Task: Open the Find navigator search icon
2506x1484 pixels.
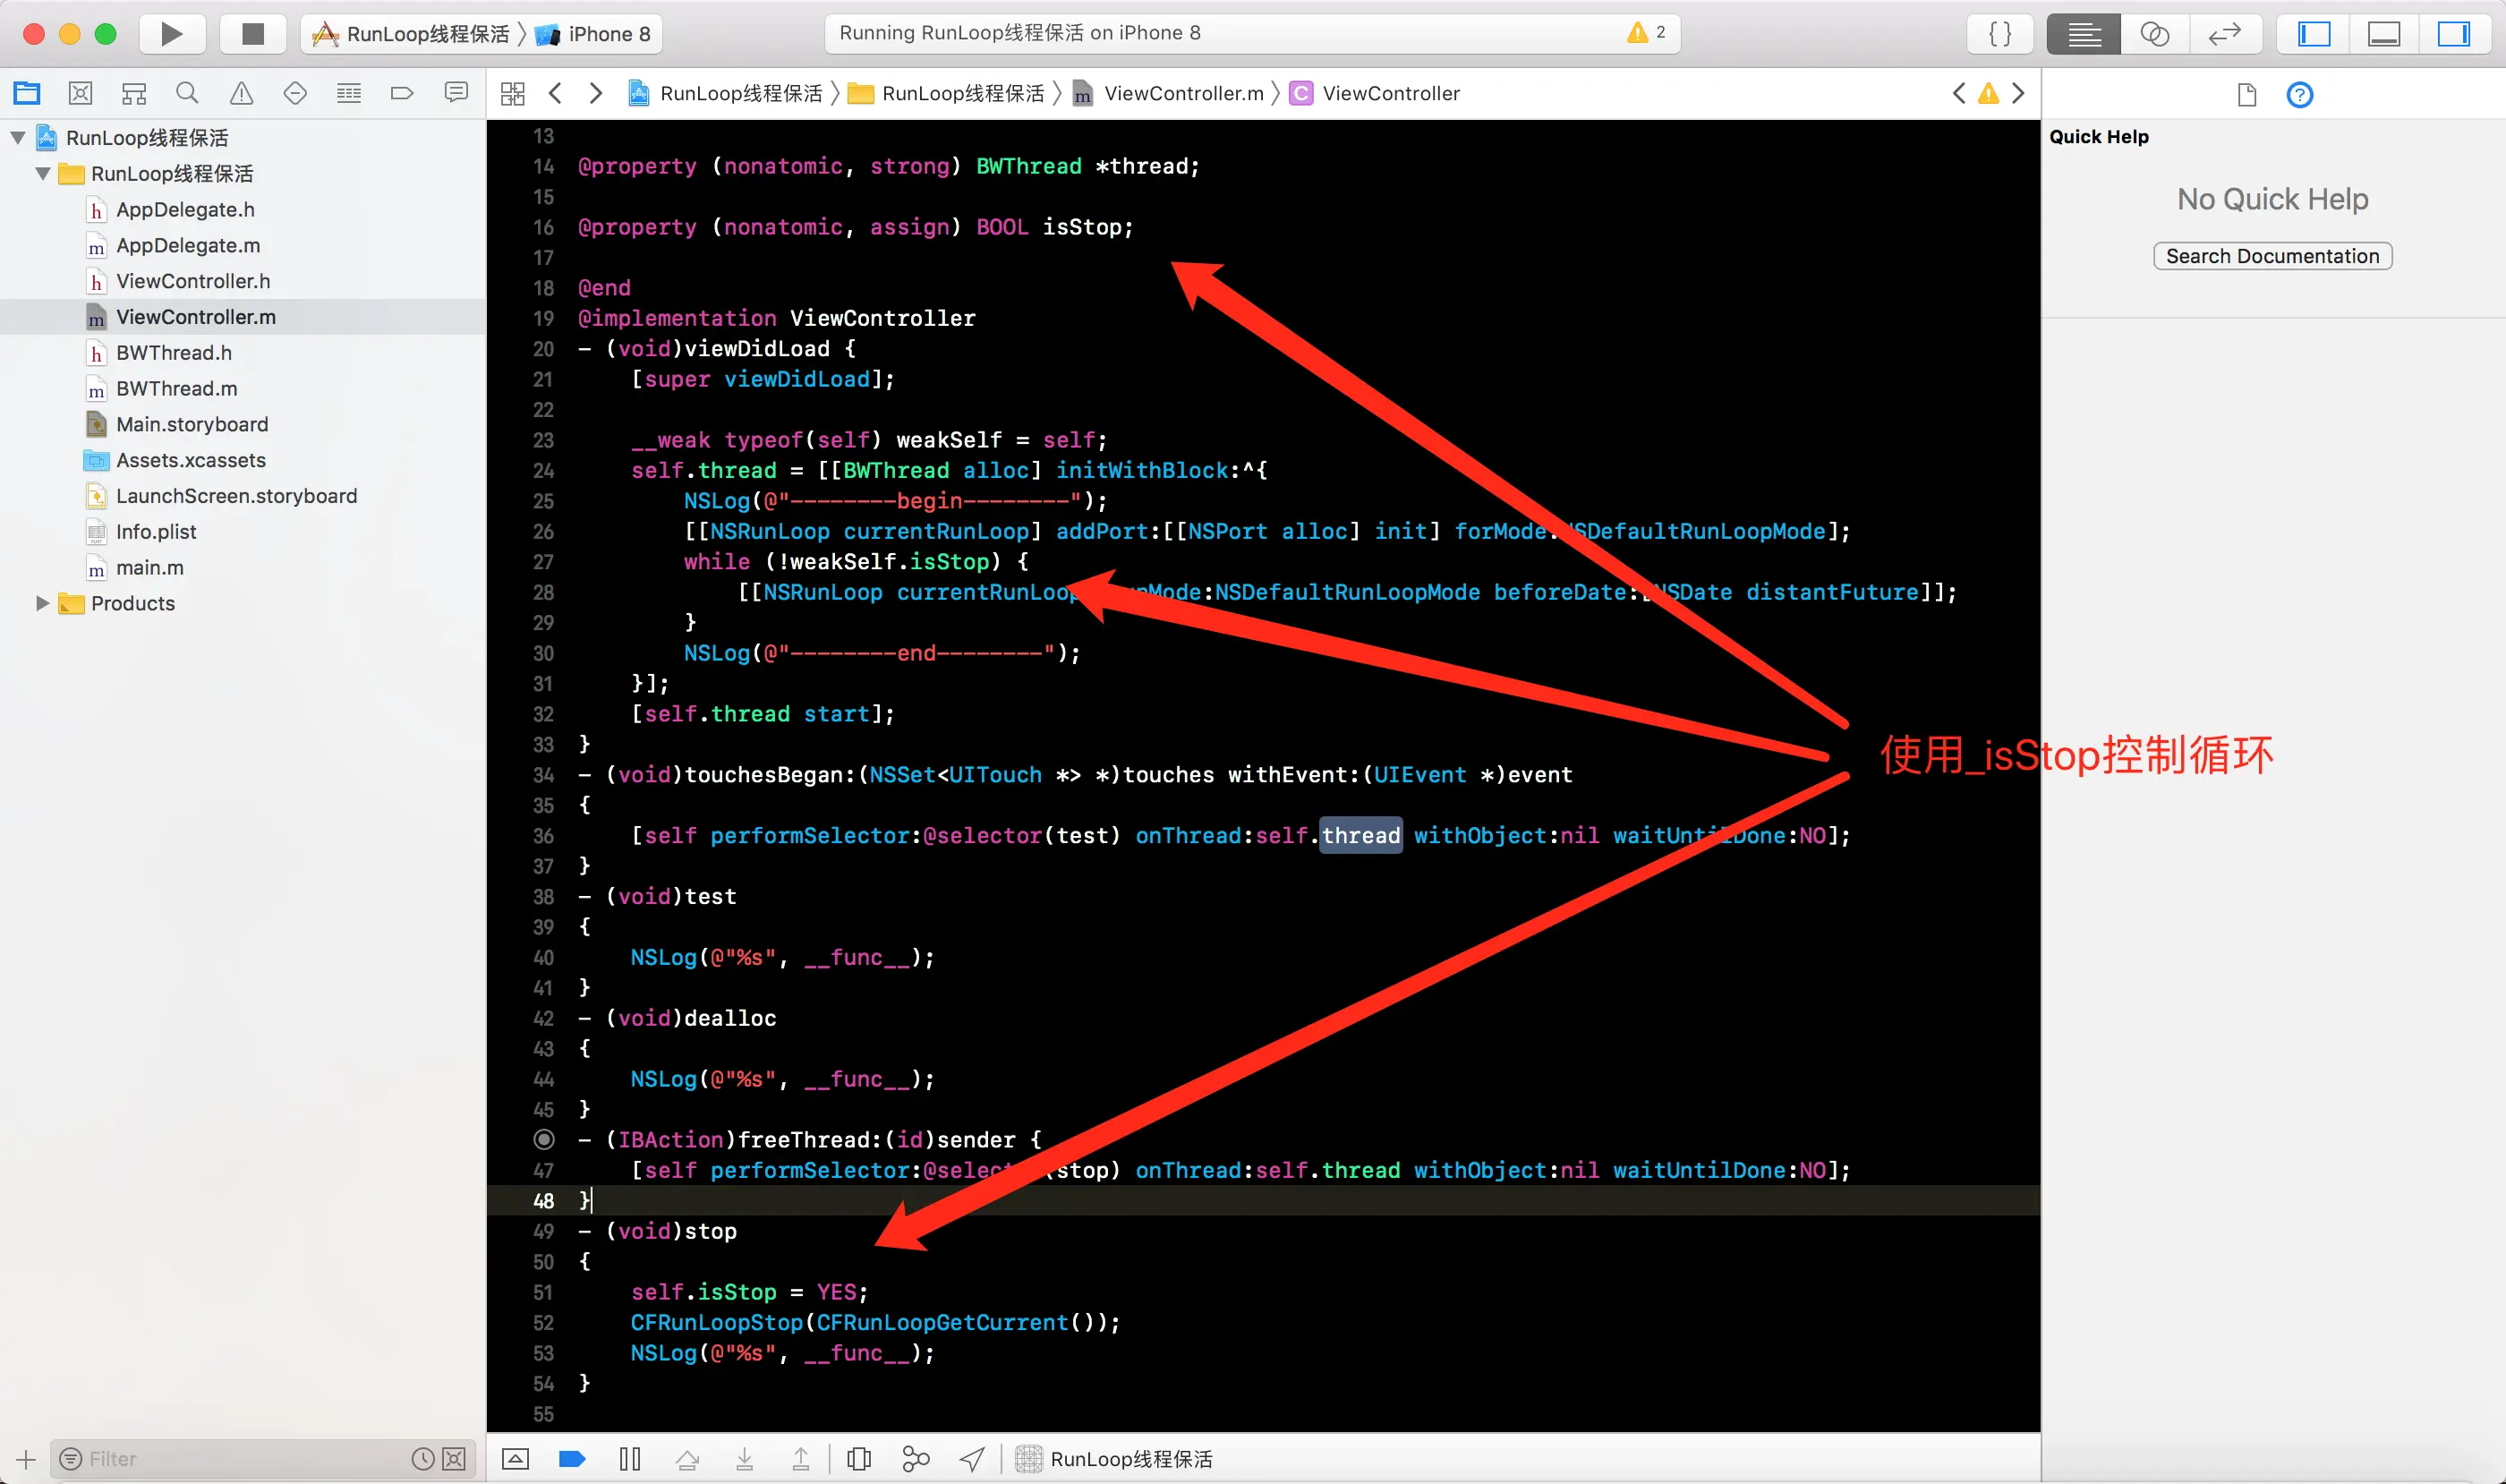Action: [187, 94]
